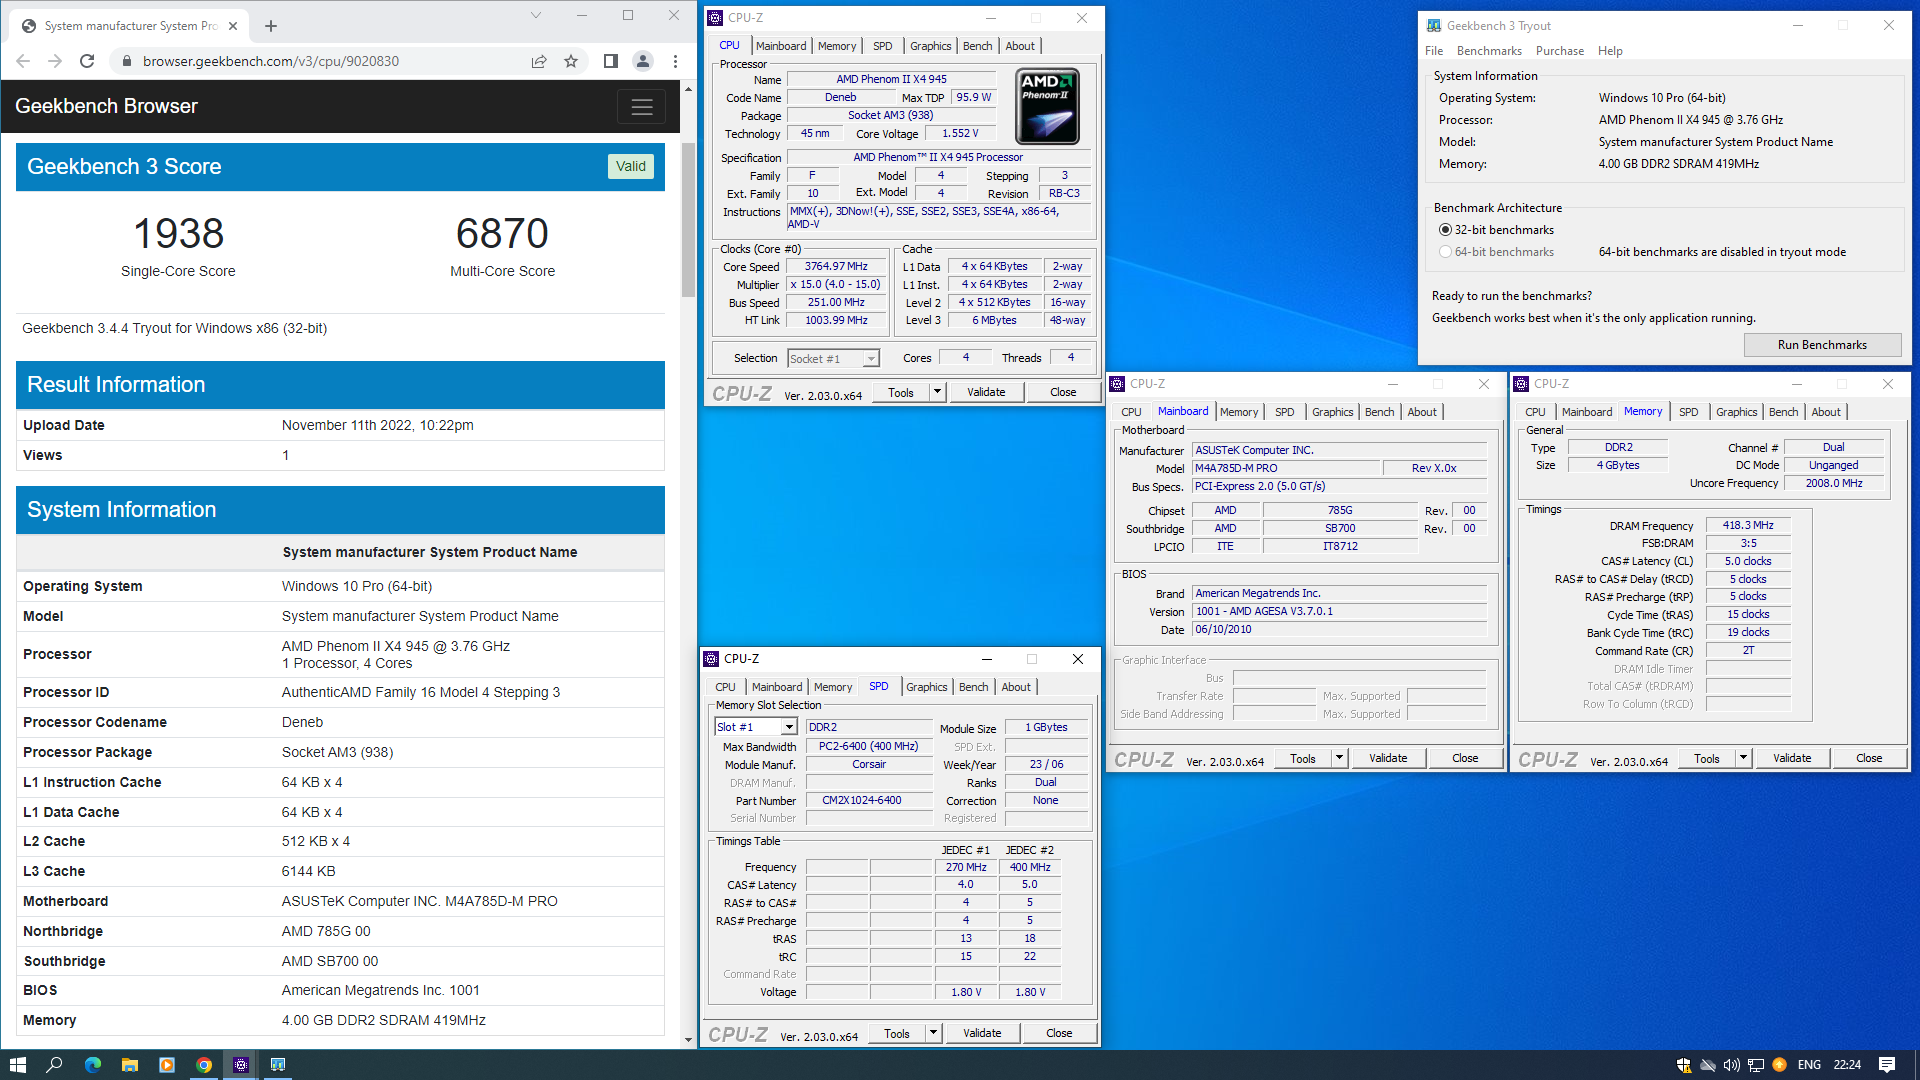
Task: Click the browser vertical scrollbar thumb
Action: (688, 220)
